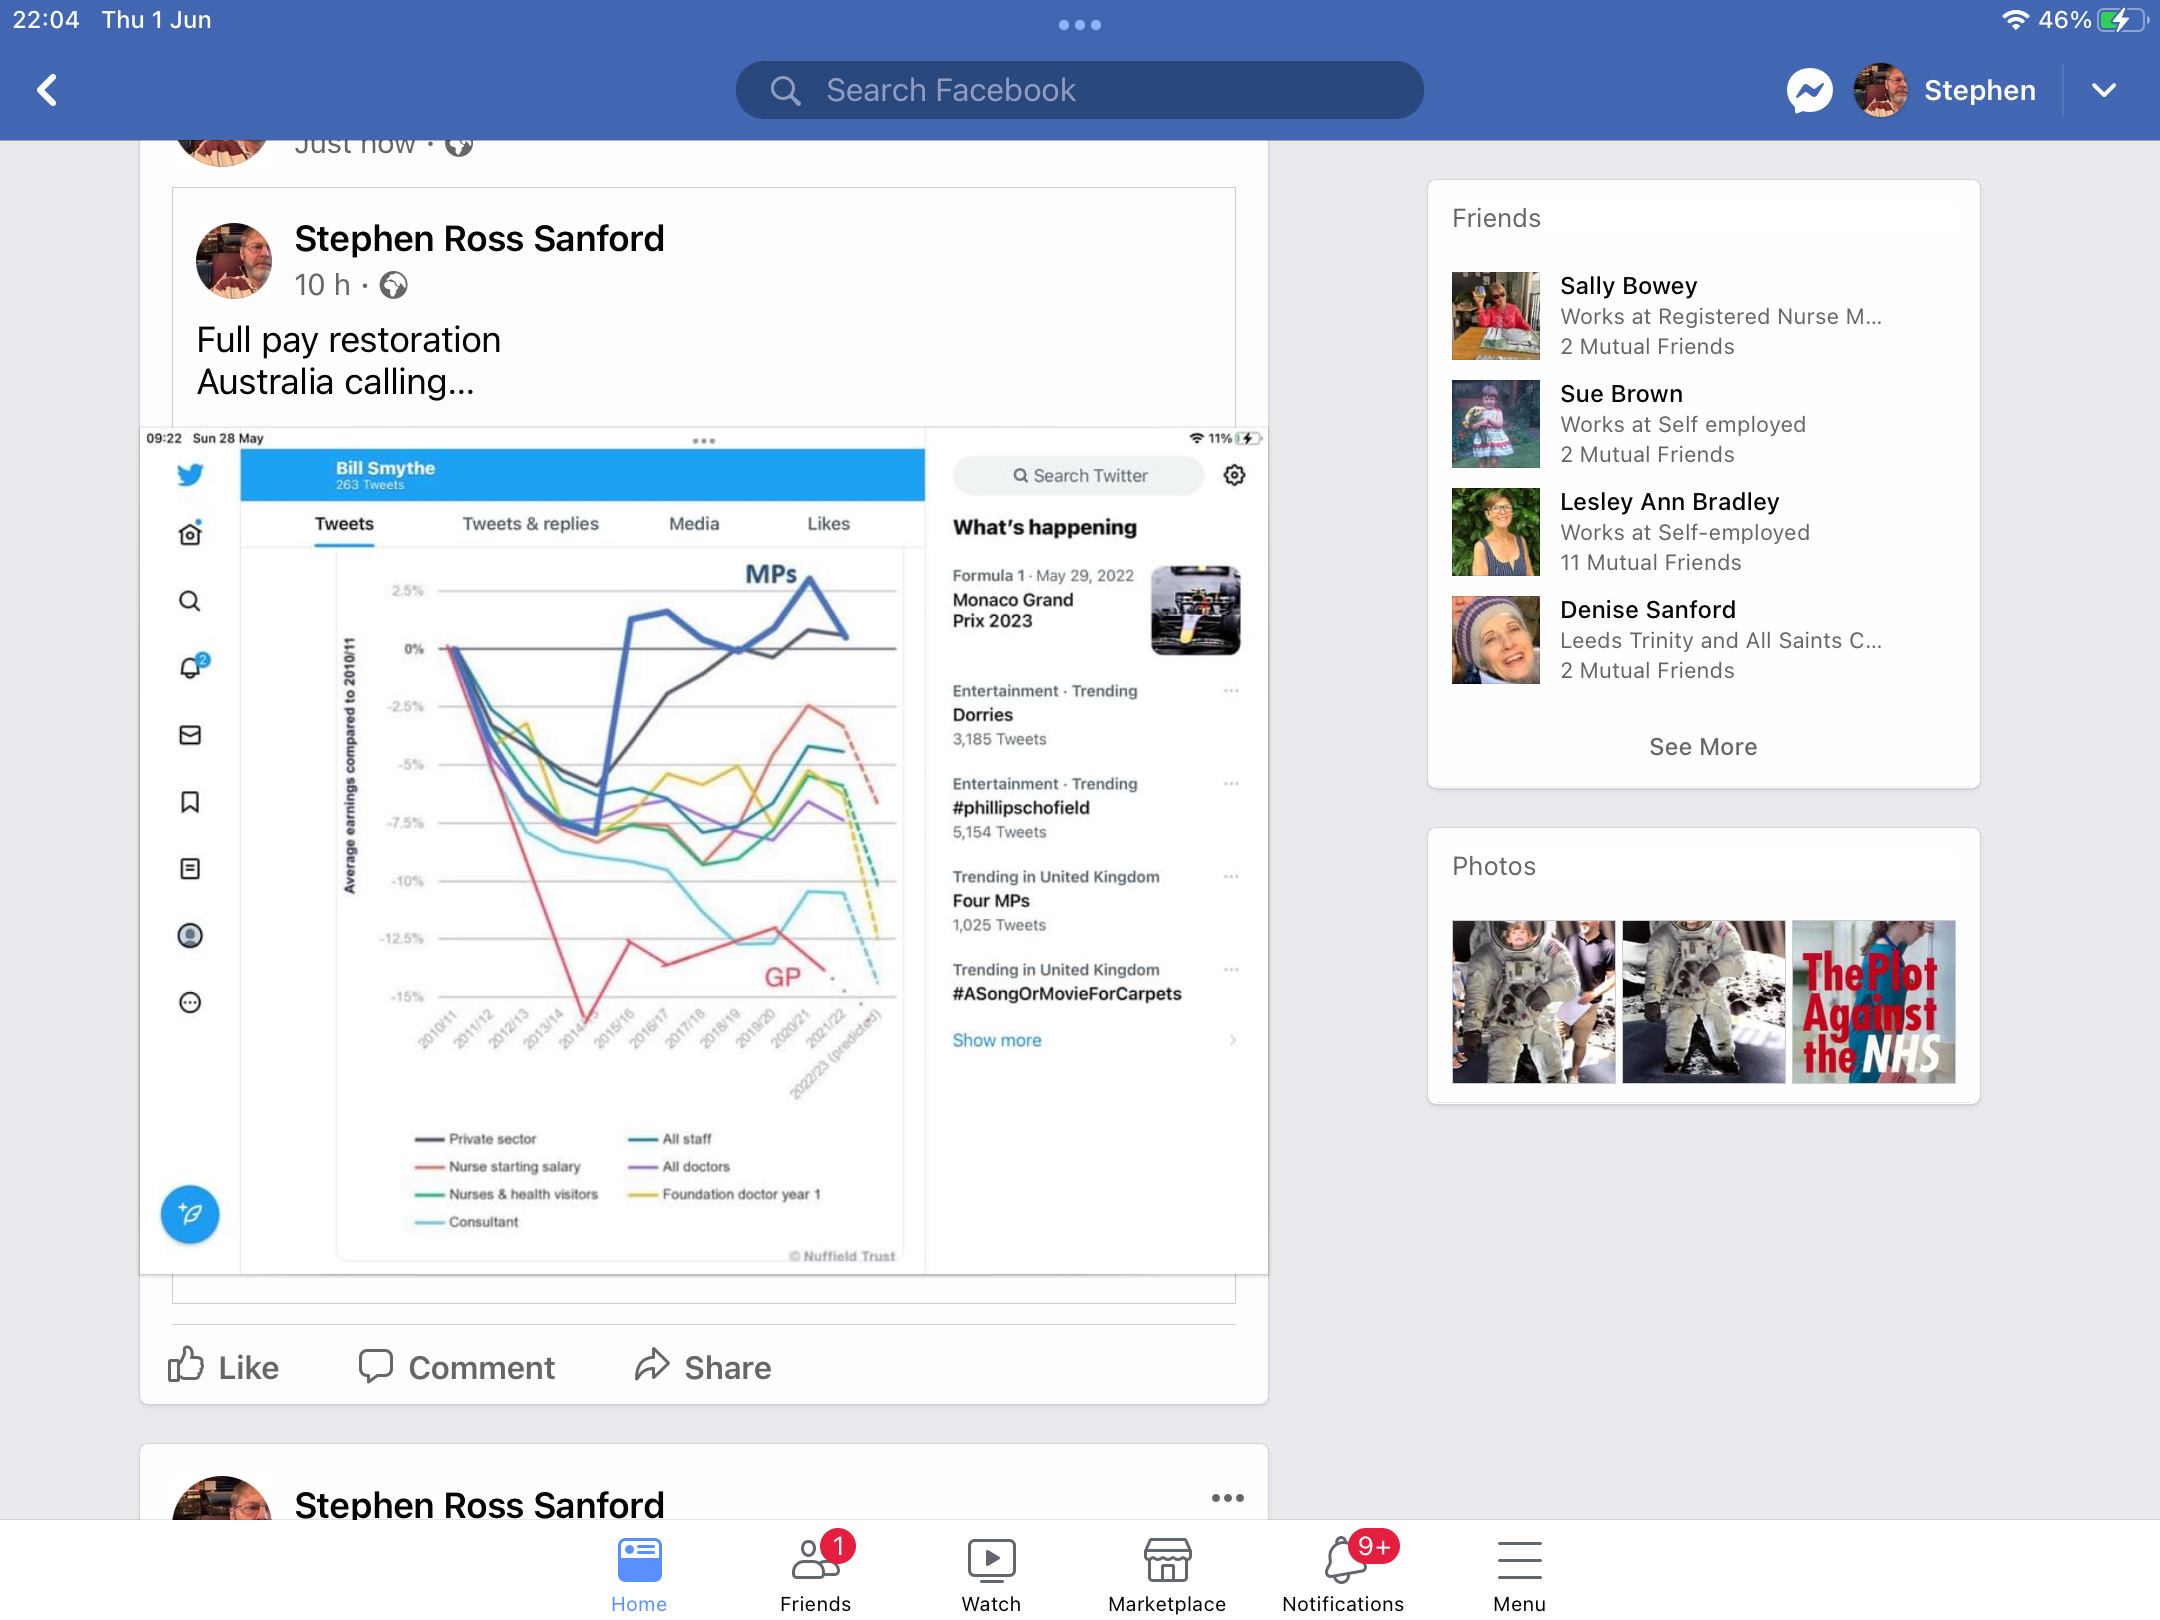Tap the battery status indicator
Viewport: 2160px width, 1620px height.
click(2122, 20)
